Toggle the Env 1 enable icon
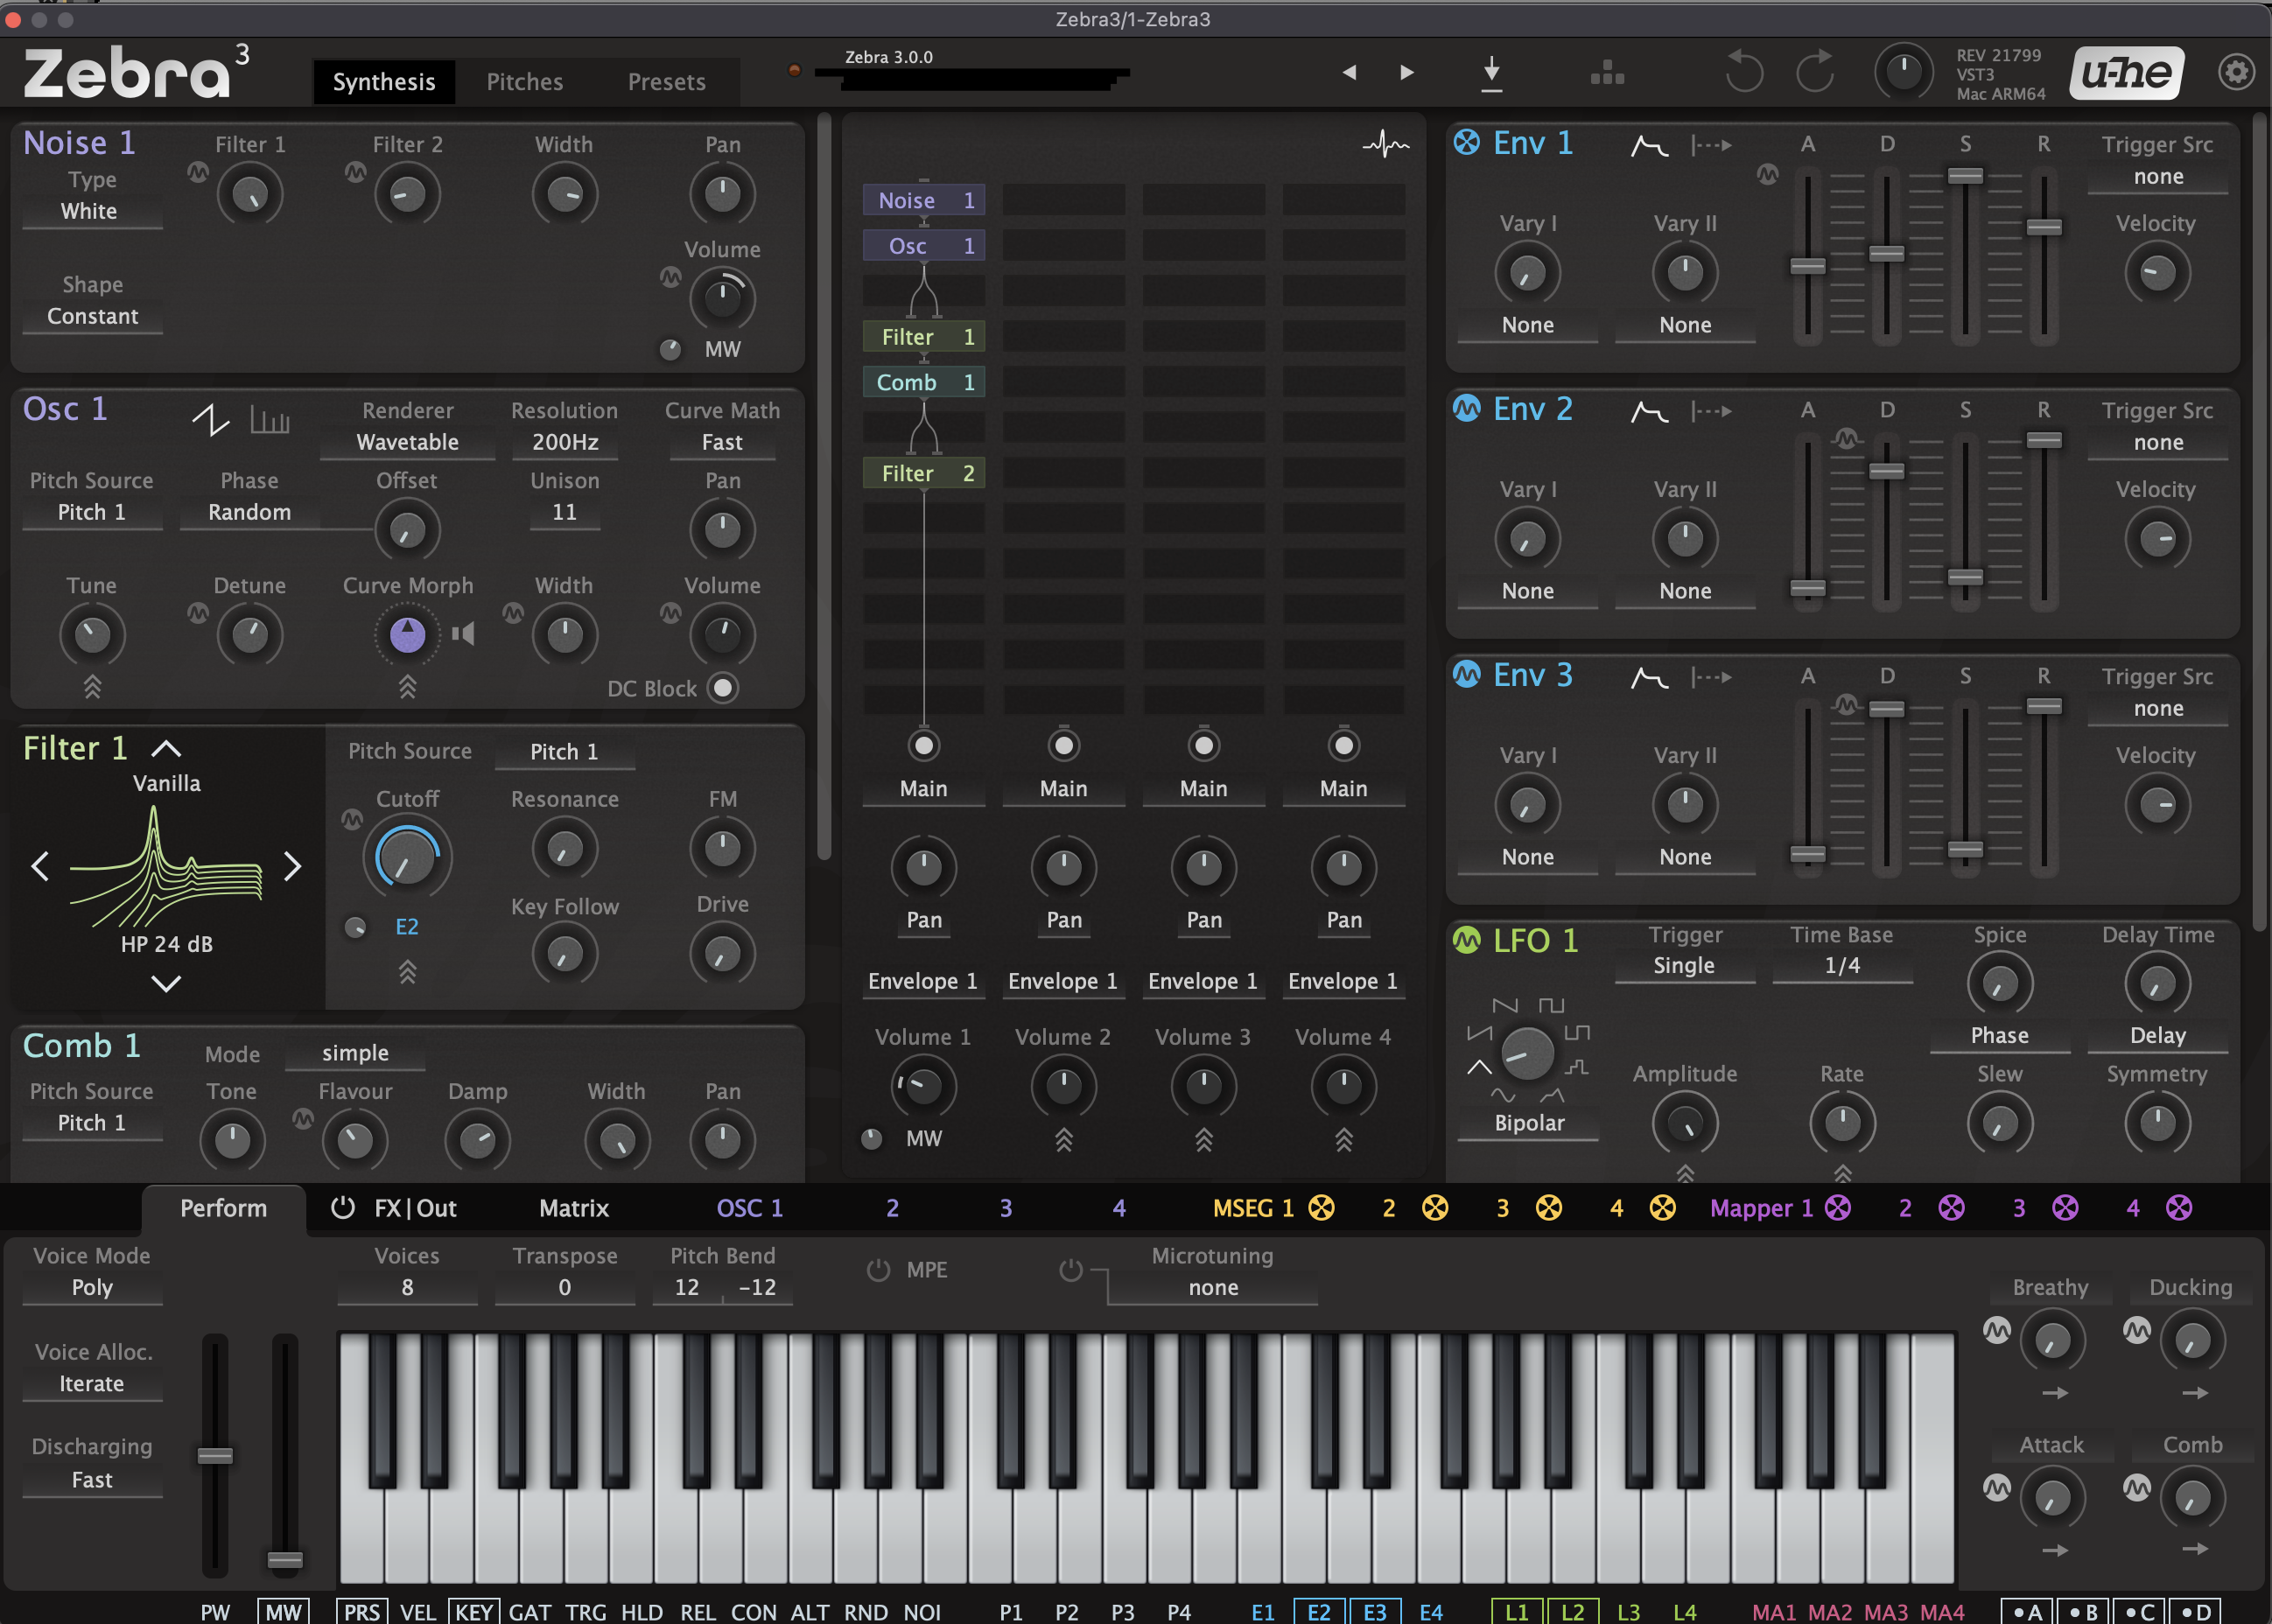 tap(1467, 143)
